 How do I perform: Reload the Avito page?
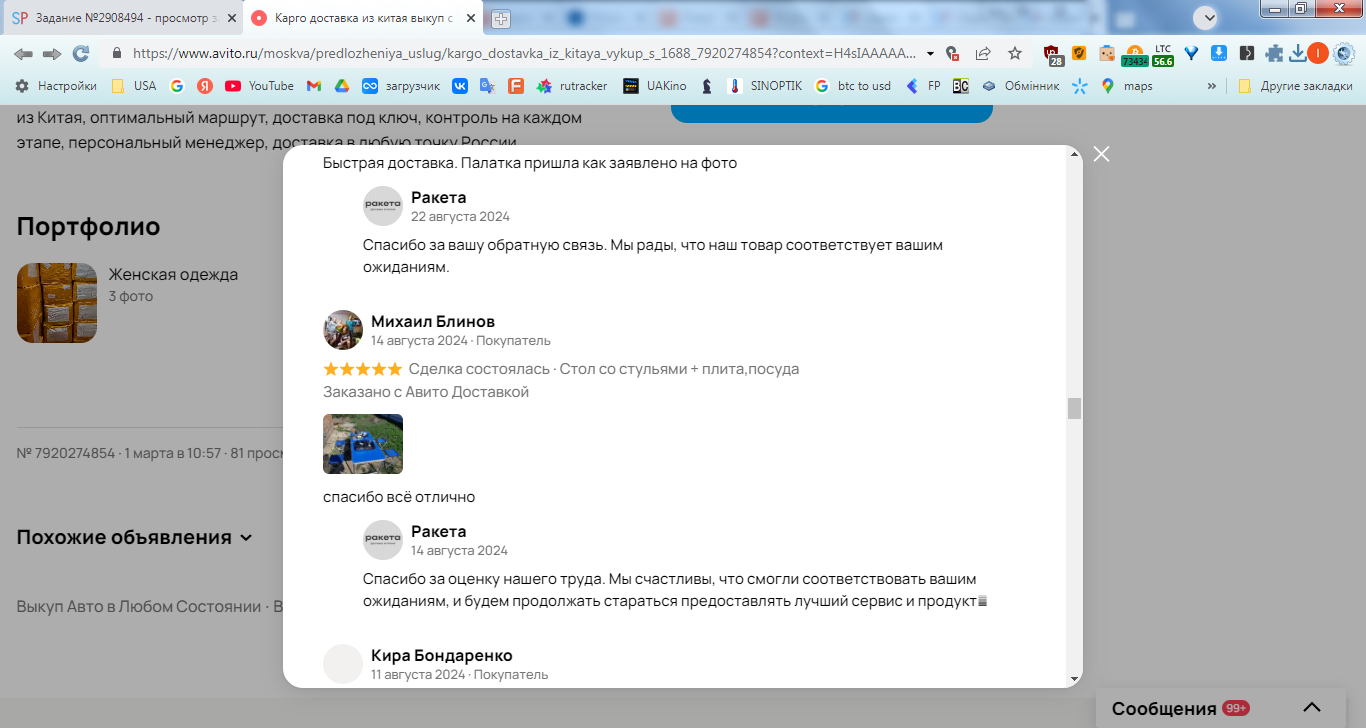81,53
